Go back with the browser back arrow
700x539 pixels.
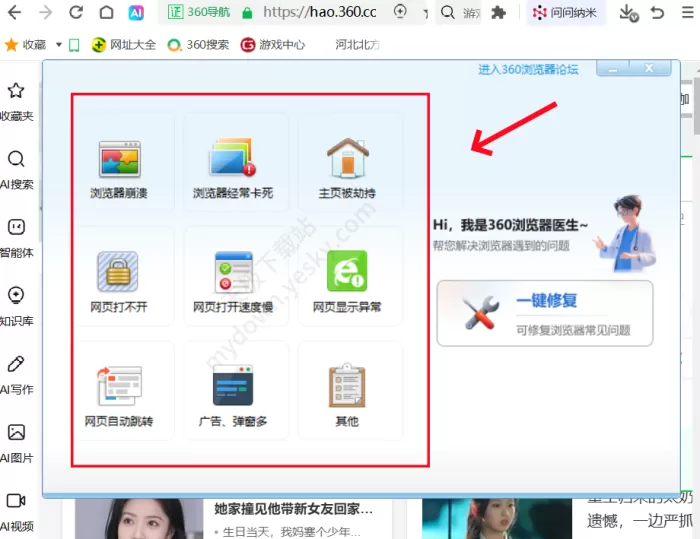15,13
